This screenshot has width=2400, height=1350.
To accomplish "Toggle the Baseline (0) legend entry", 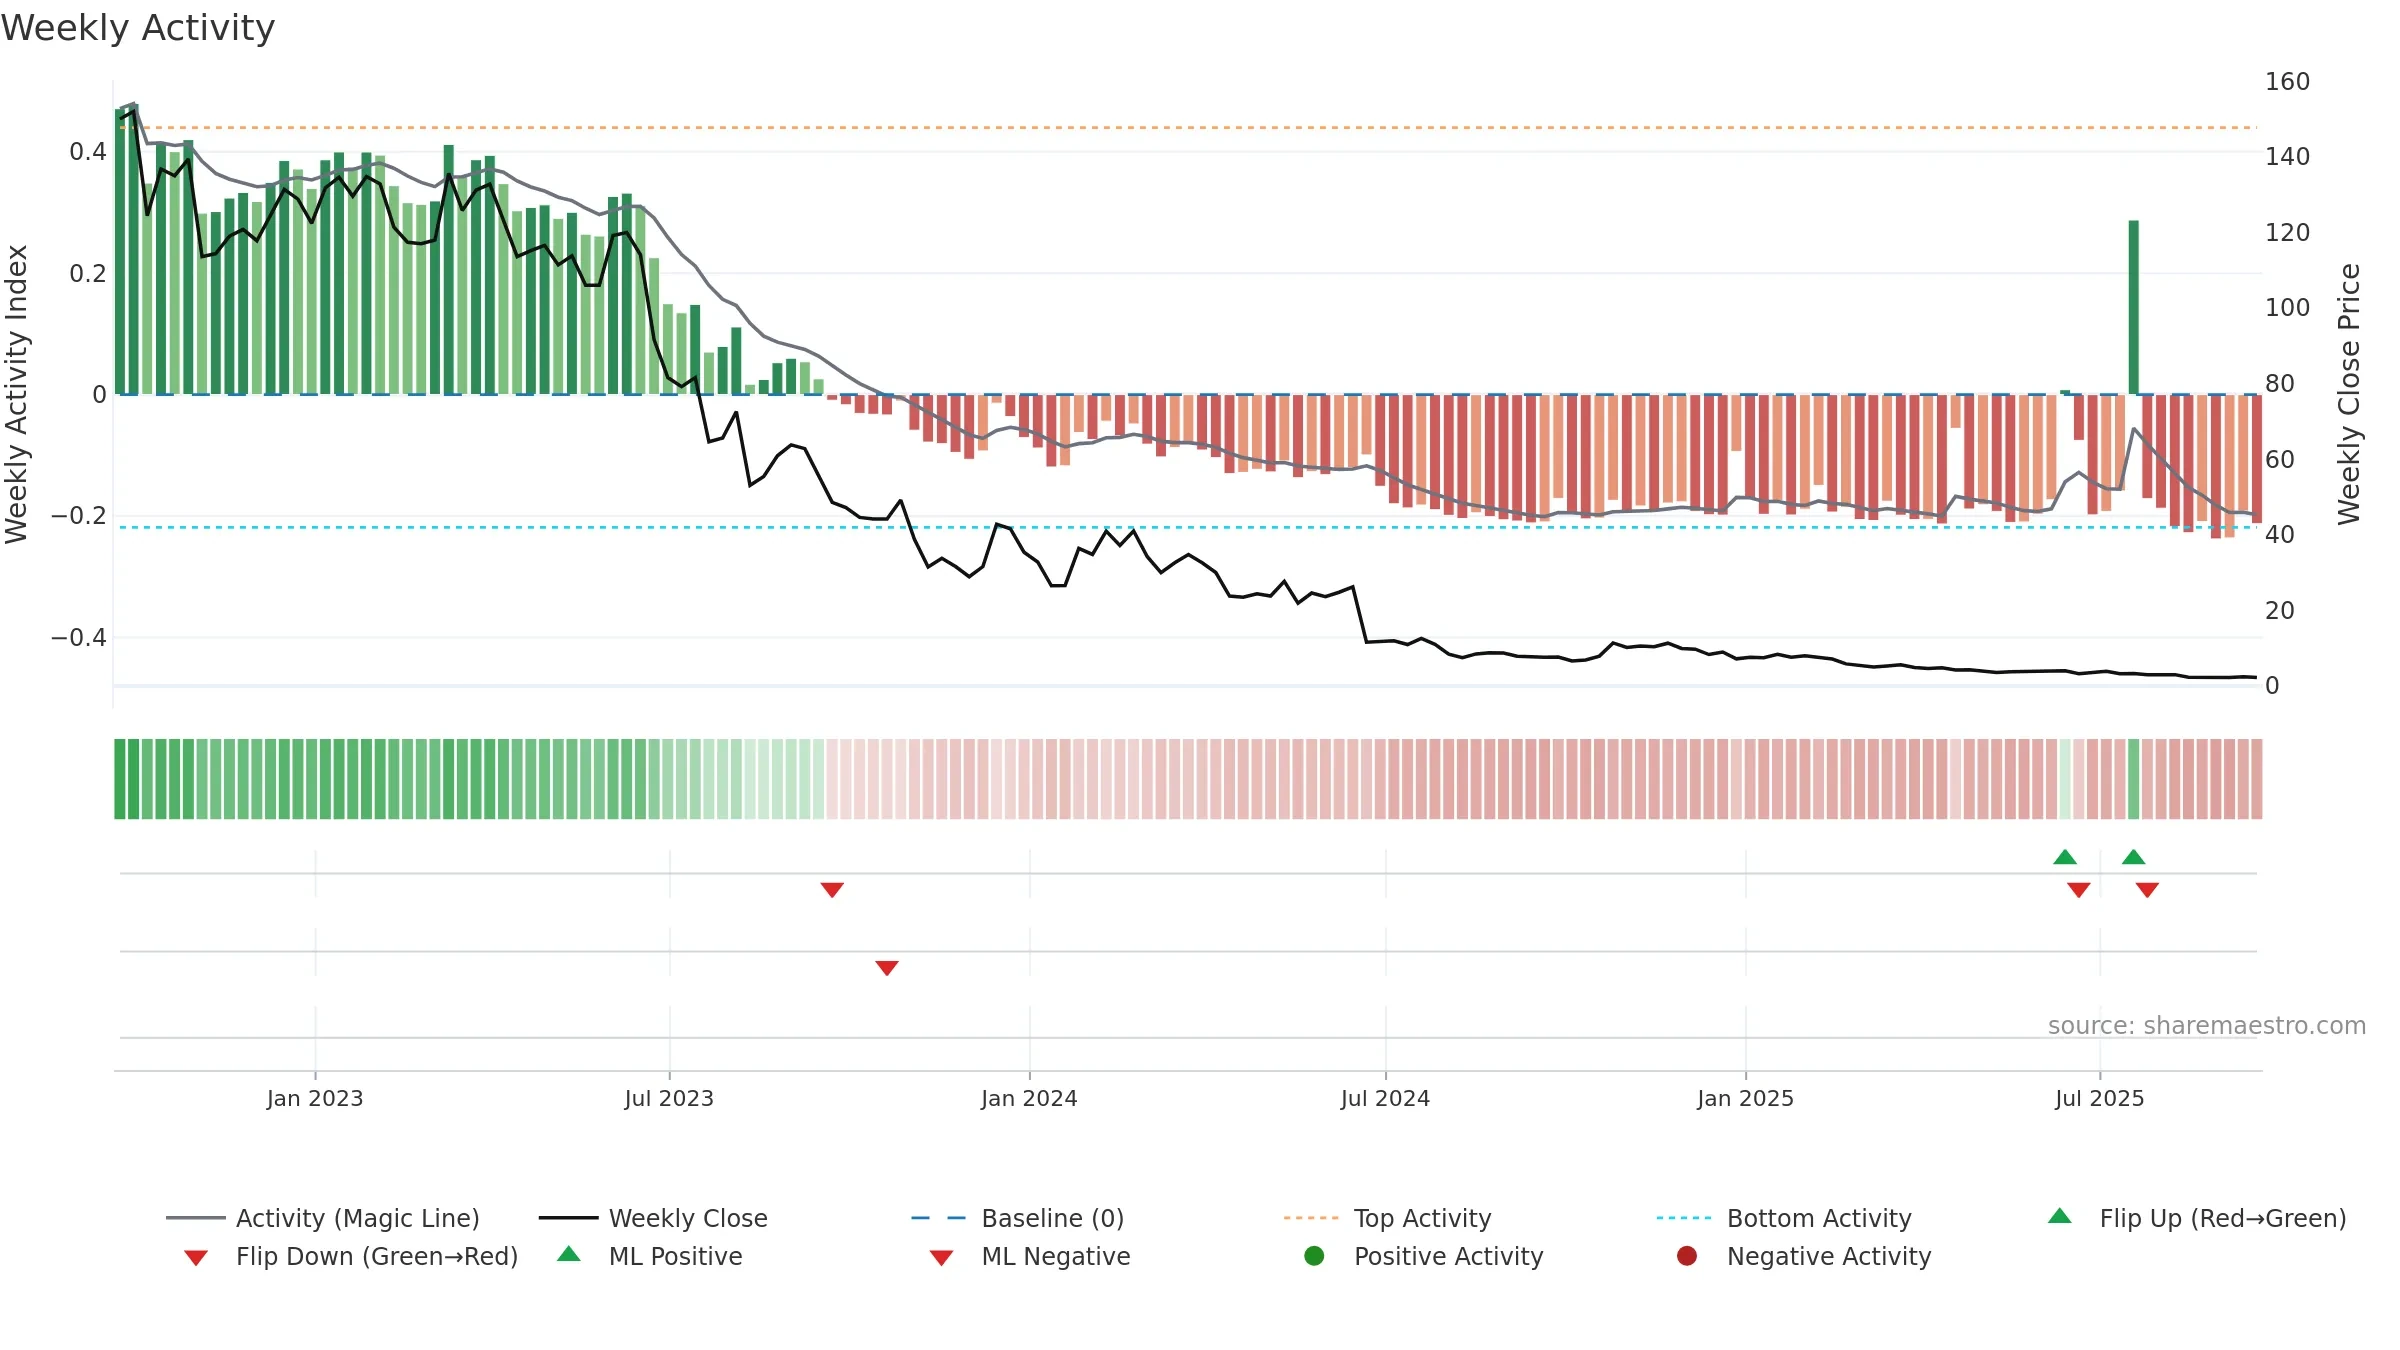I will [x=1018, y=1218].
